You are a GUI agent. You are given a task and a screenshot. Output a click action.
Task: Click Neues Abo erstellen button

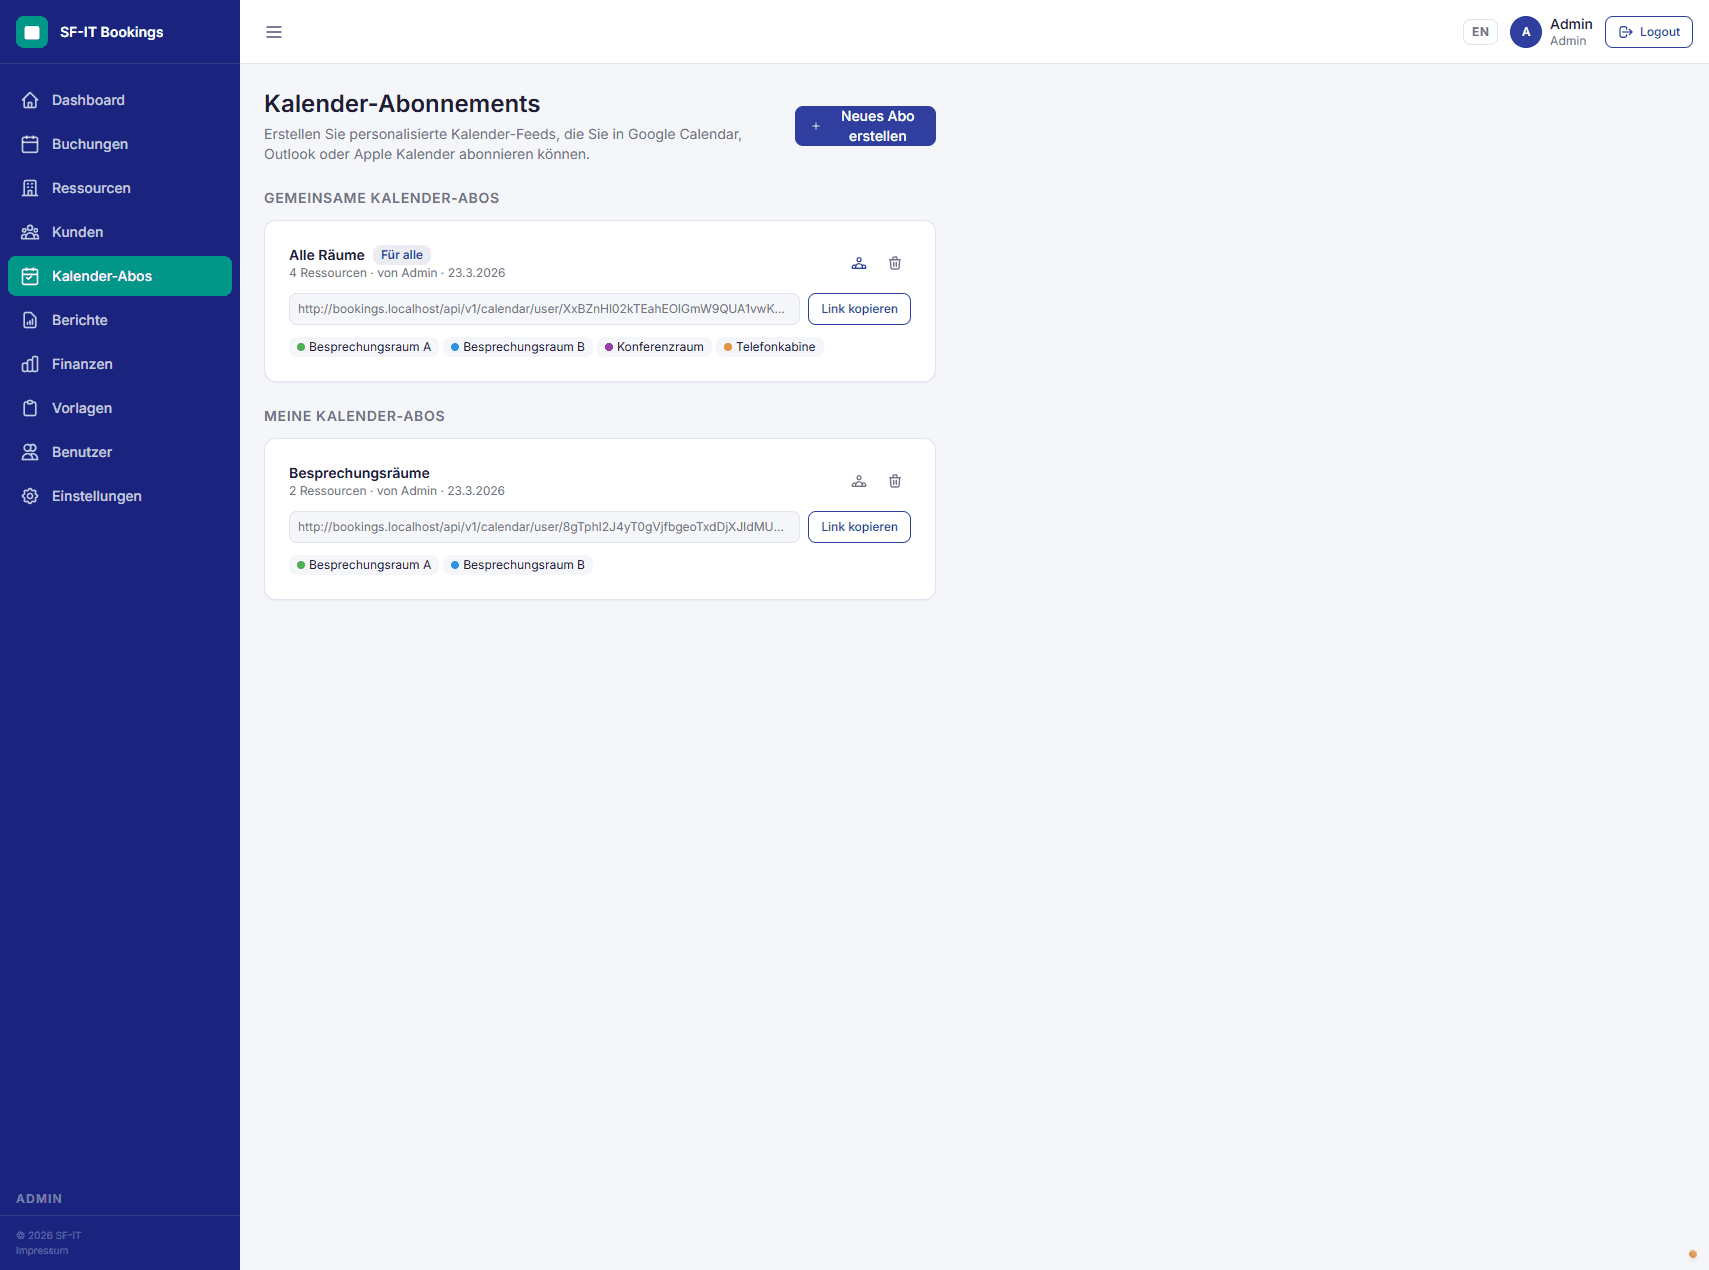(865, 126)
